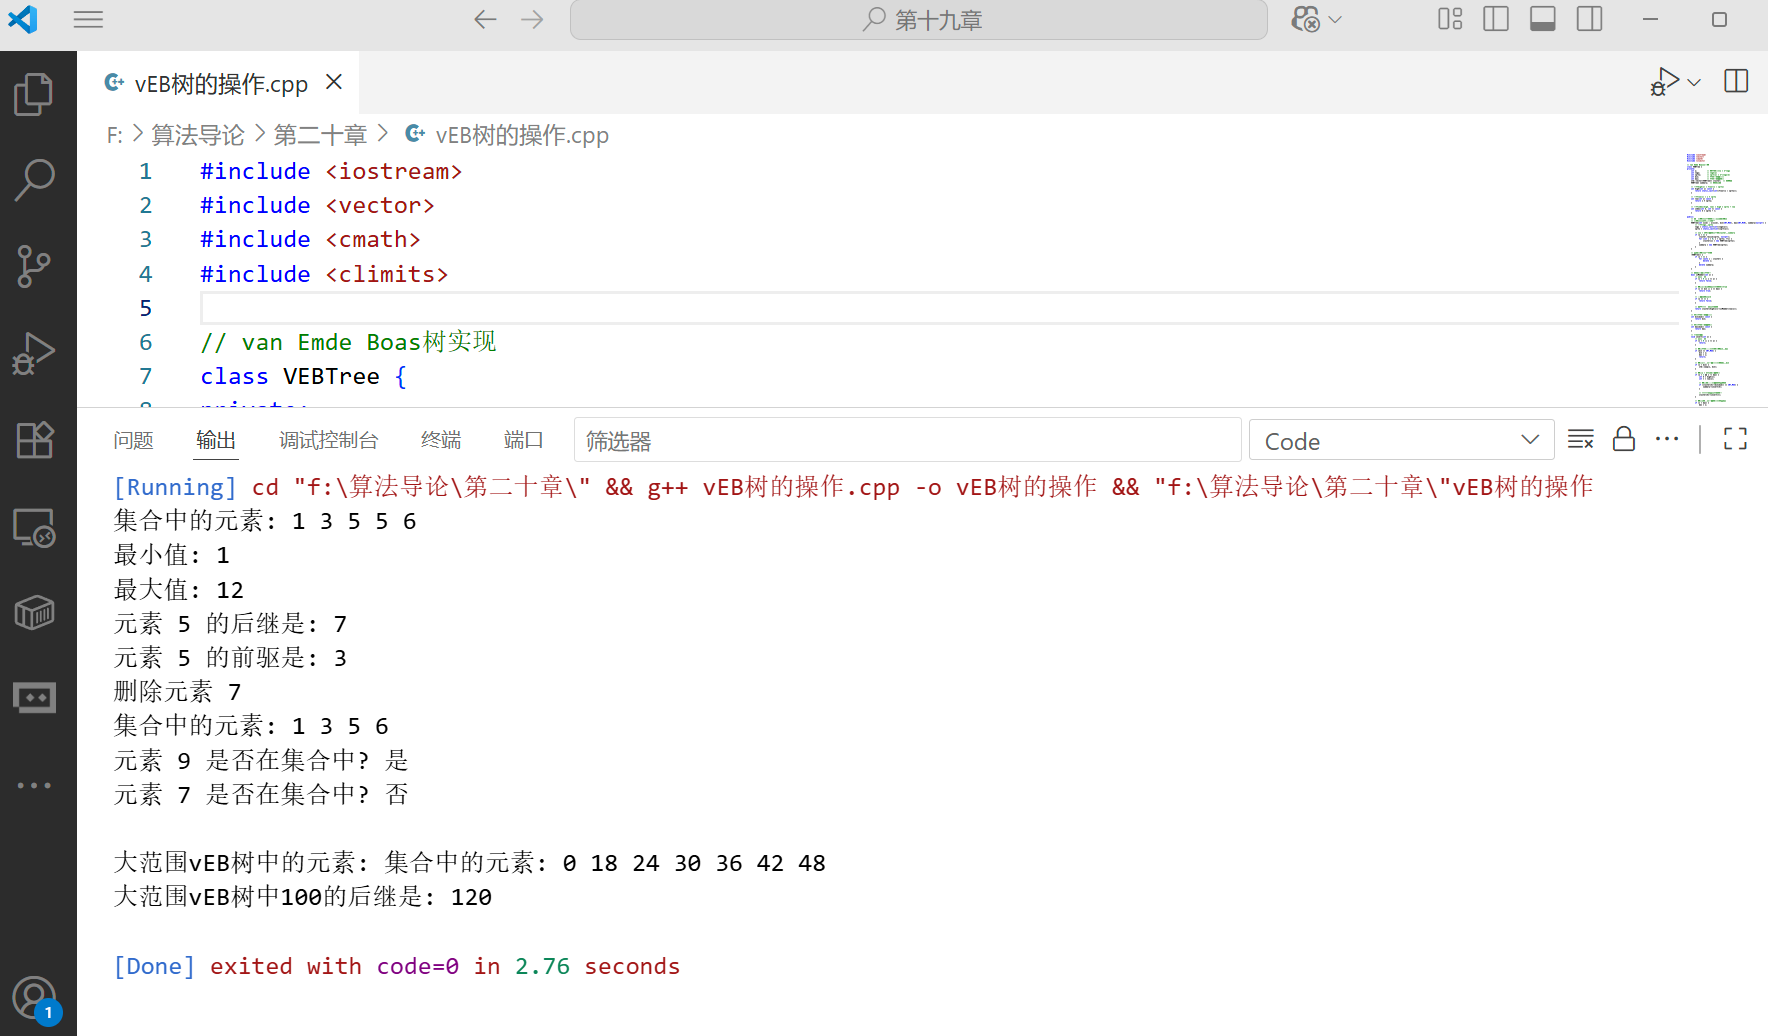Select 算法导论 in the breadcrumb
This screenshot has height=1036, width=1768.
(x=198, y=135)
